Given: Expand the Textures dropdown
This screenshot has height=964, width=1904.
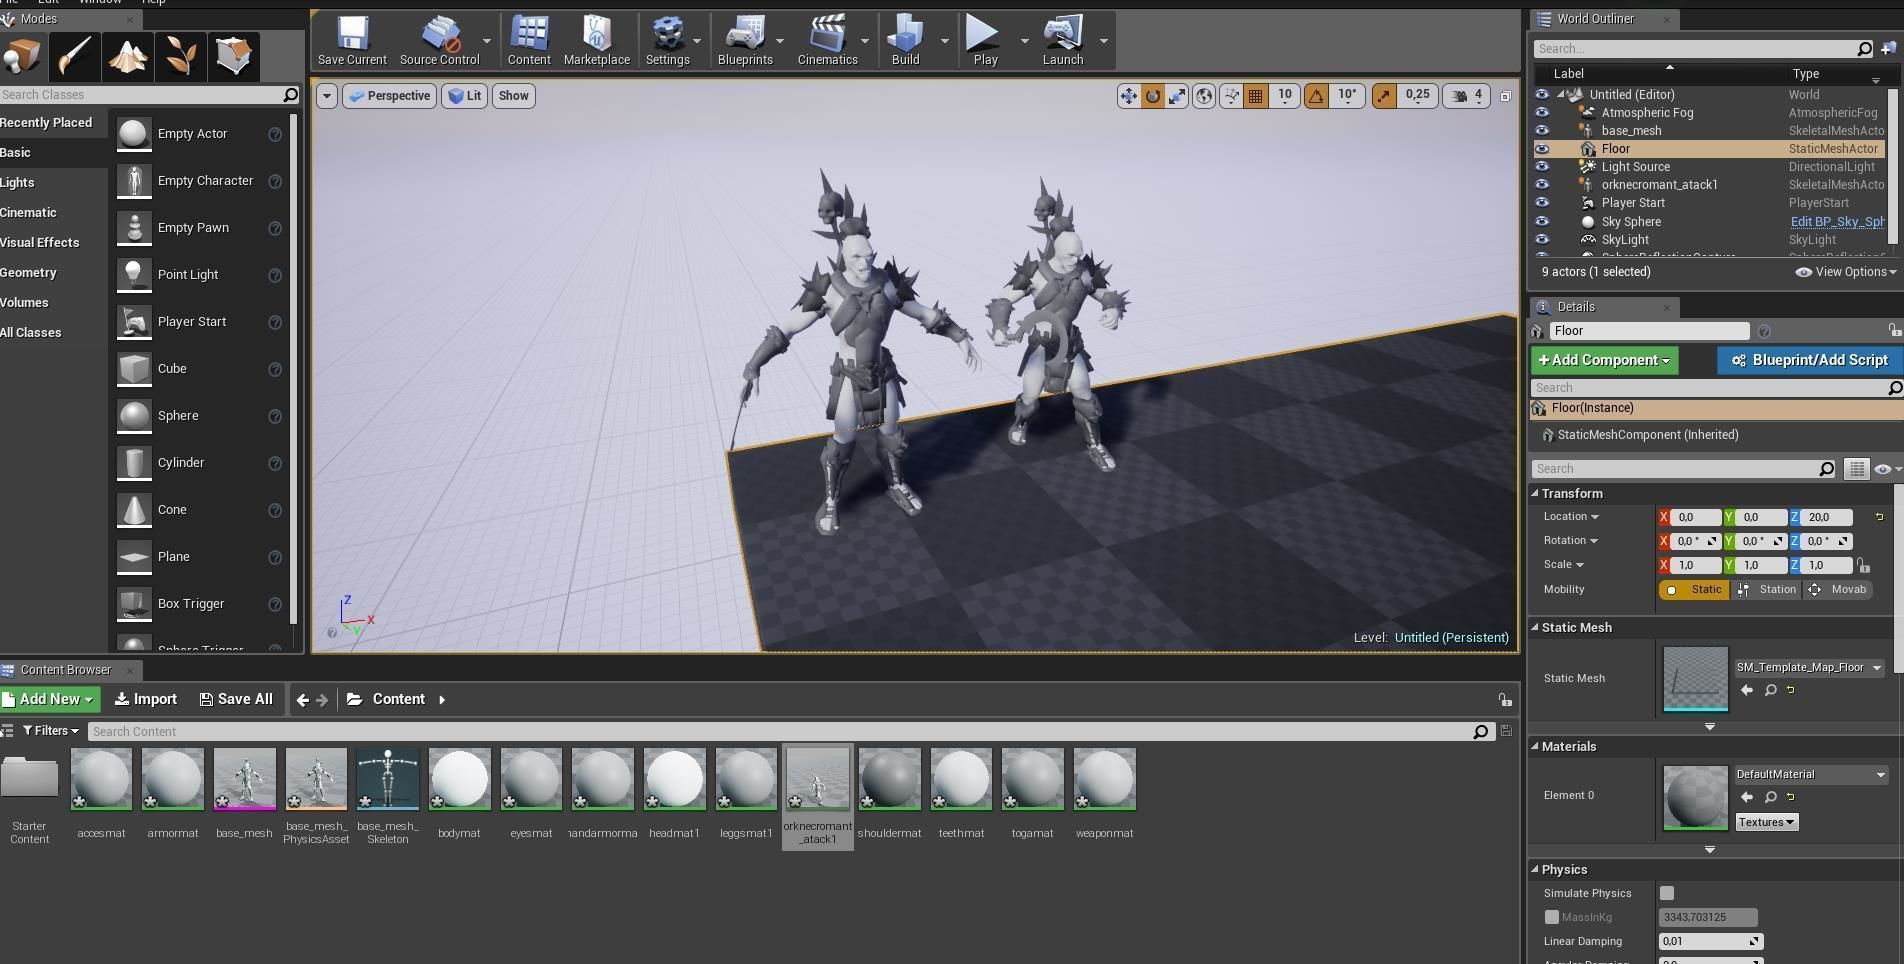Looking at the screenshot, I should [x=1766, y=822].
